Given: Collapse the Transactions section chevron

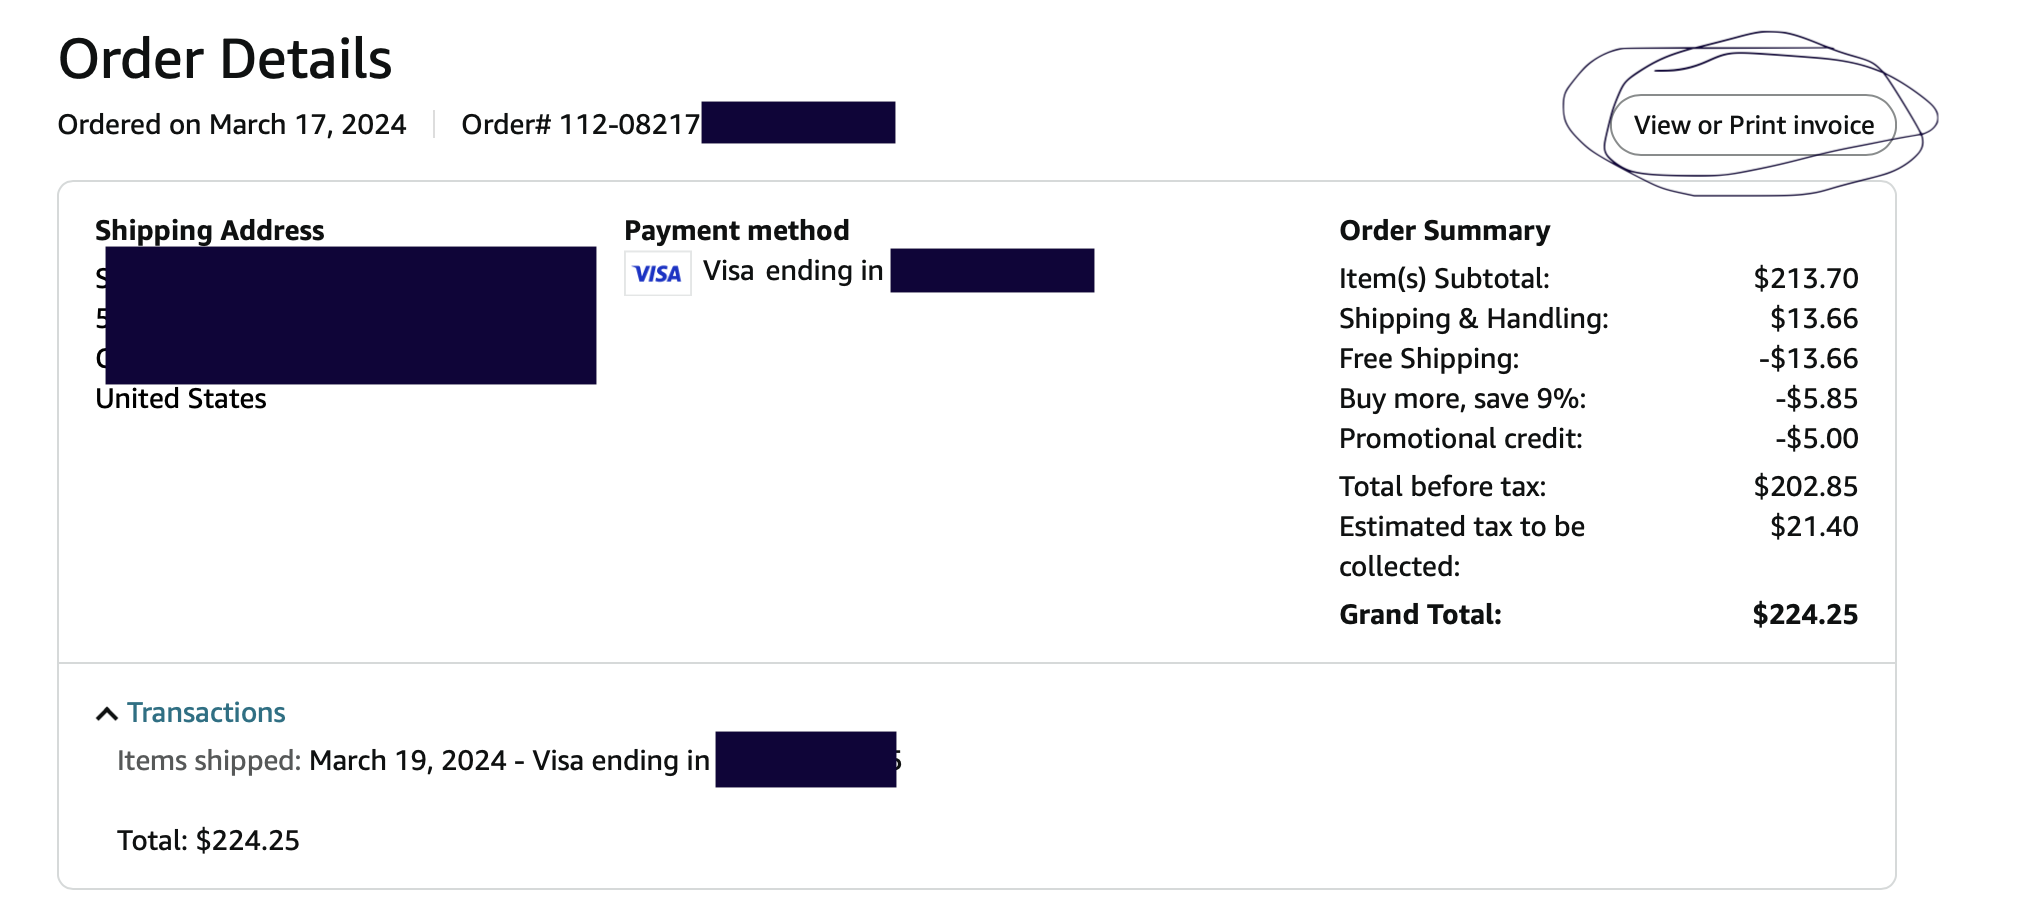Looking at the screenshot, I should pyautogui.click(x=107, y=713).
